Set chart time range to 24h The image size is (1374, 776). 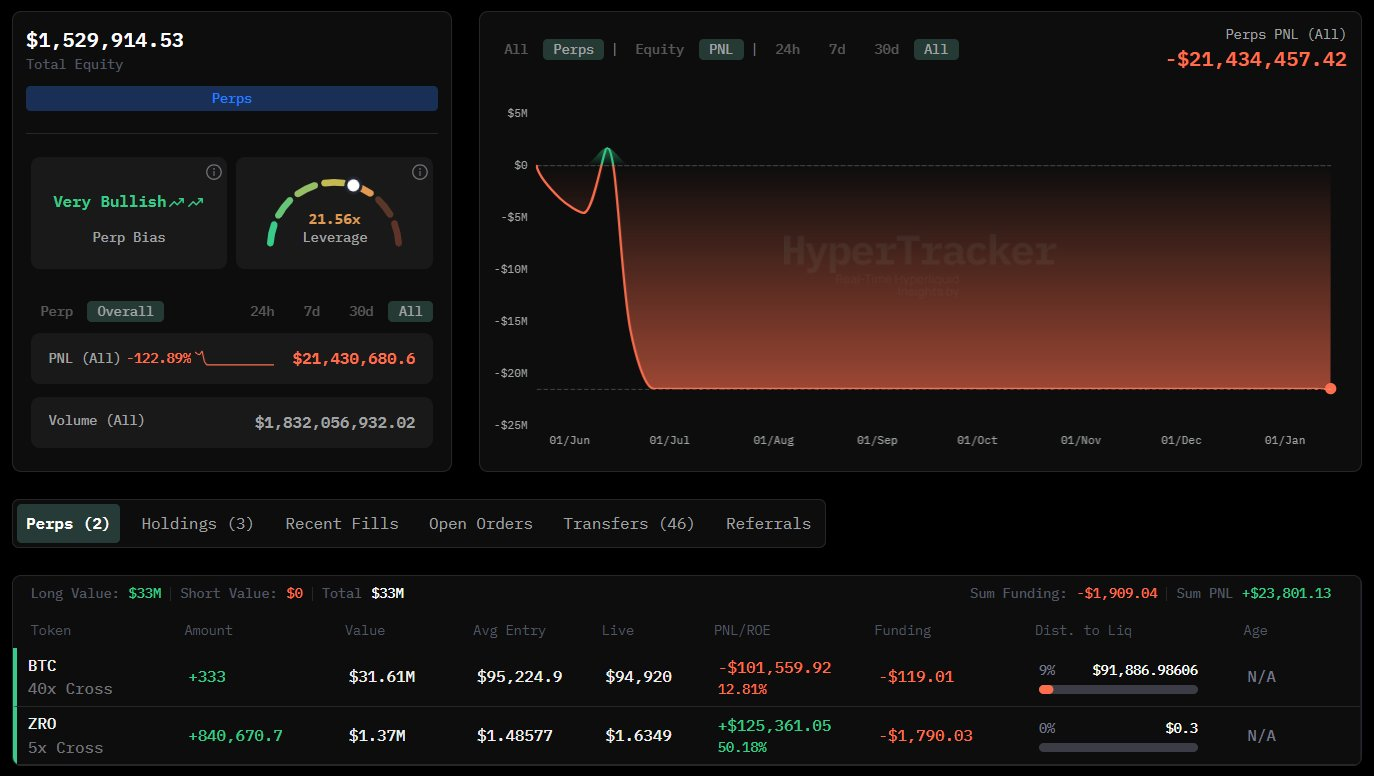787,49
